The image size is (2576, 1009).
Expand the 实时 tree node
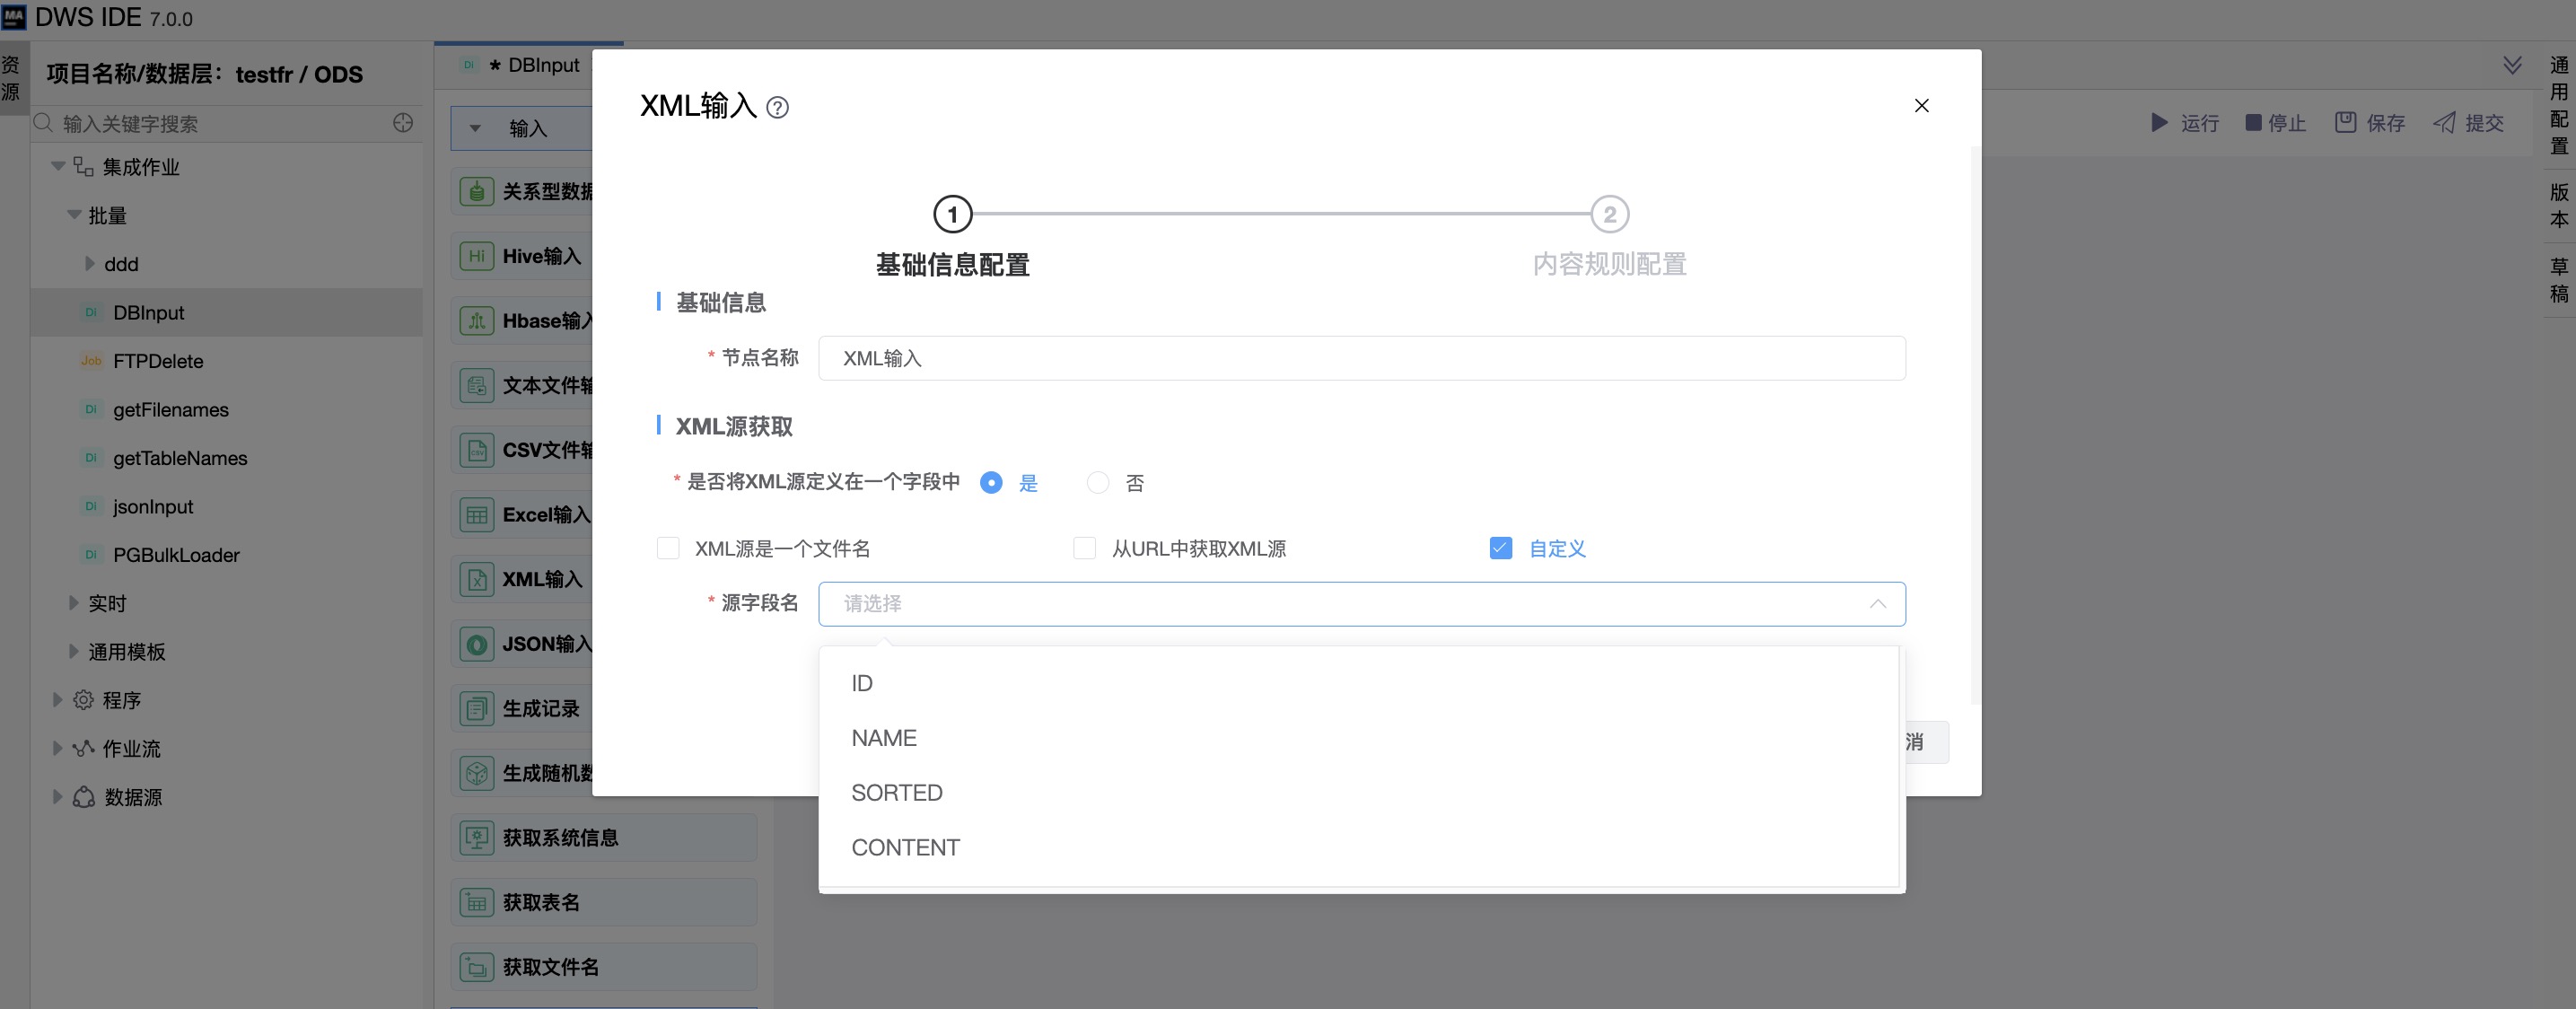coord(74,603)
